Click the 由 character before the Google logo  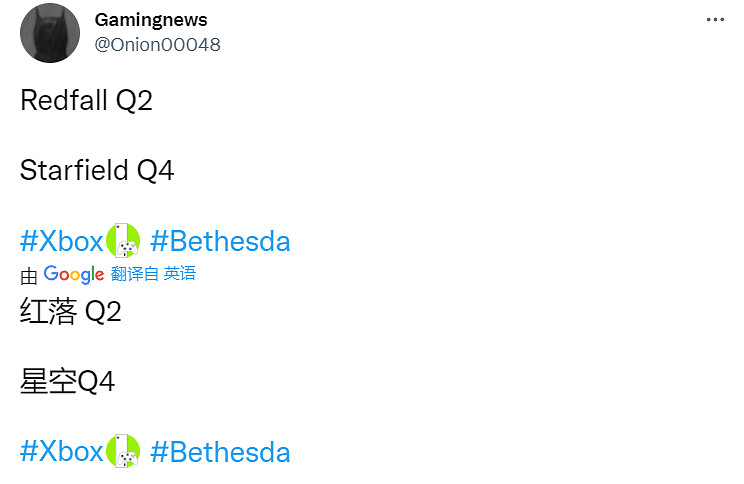(28, 275)
